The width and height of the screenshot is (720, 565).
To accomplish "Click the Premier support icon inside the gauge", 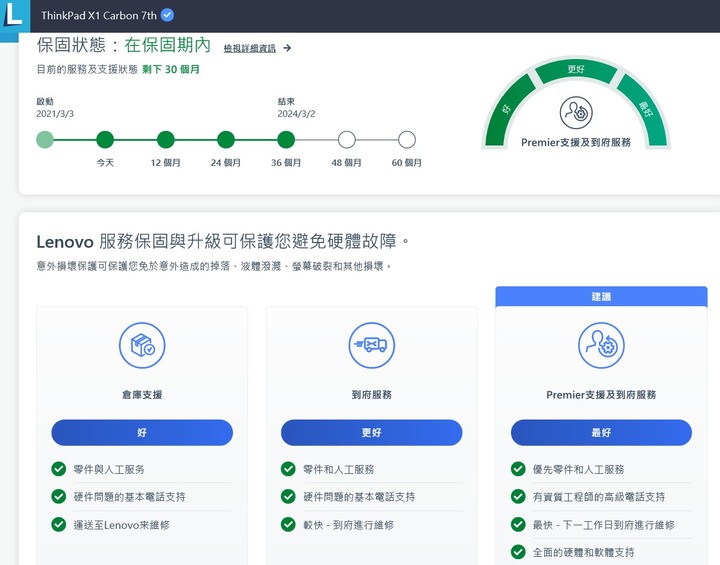I will tap(576, 113).
